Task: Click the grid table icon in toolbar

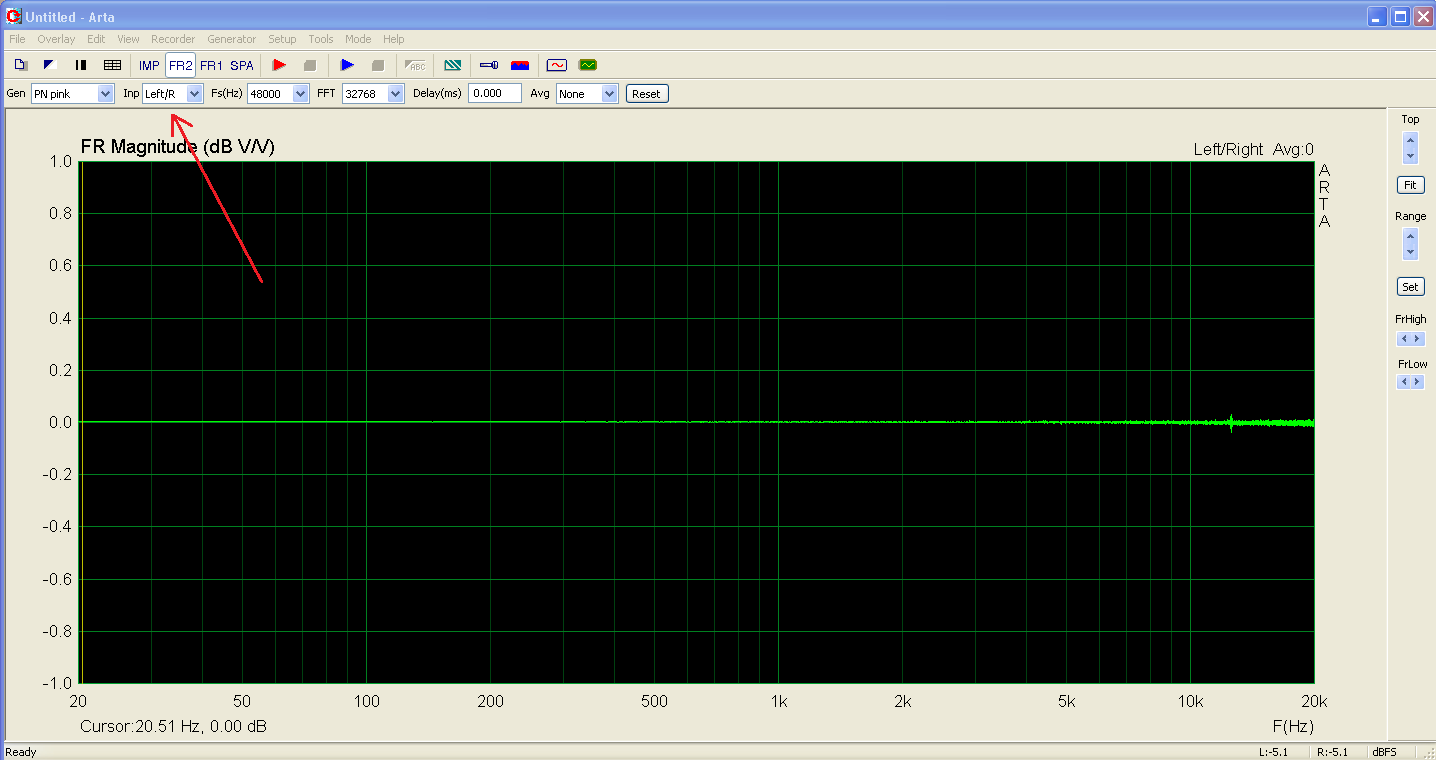Action: point(112,65)
